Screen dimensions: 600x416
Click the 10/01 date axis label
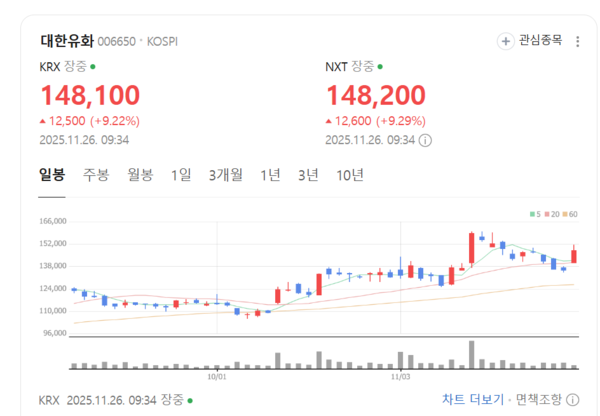[217, 377]
